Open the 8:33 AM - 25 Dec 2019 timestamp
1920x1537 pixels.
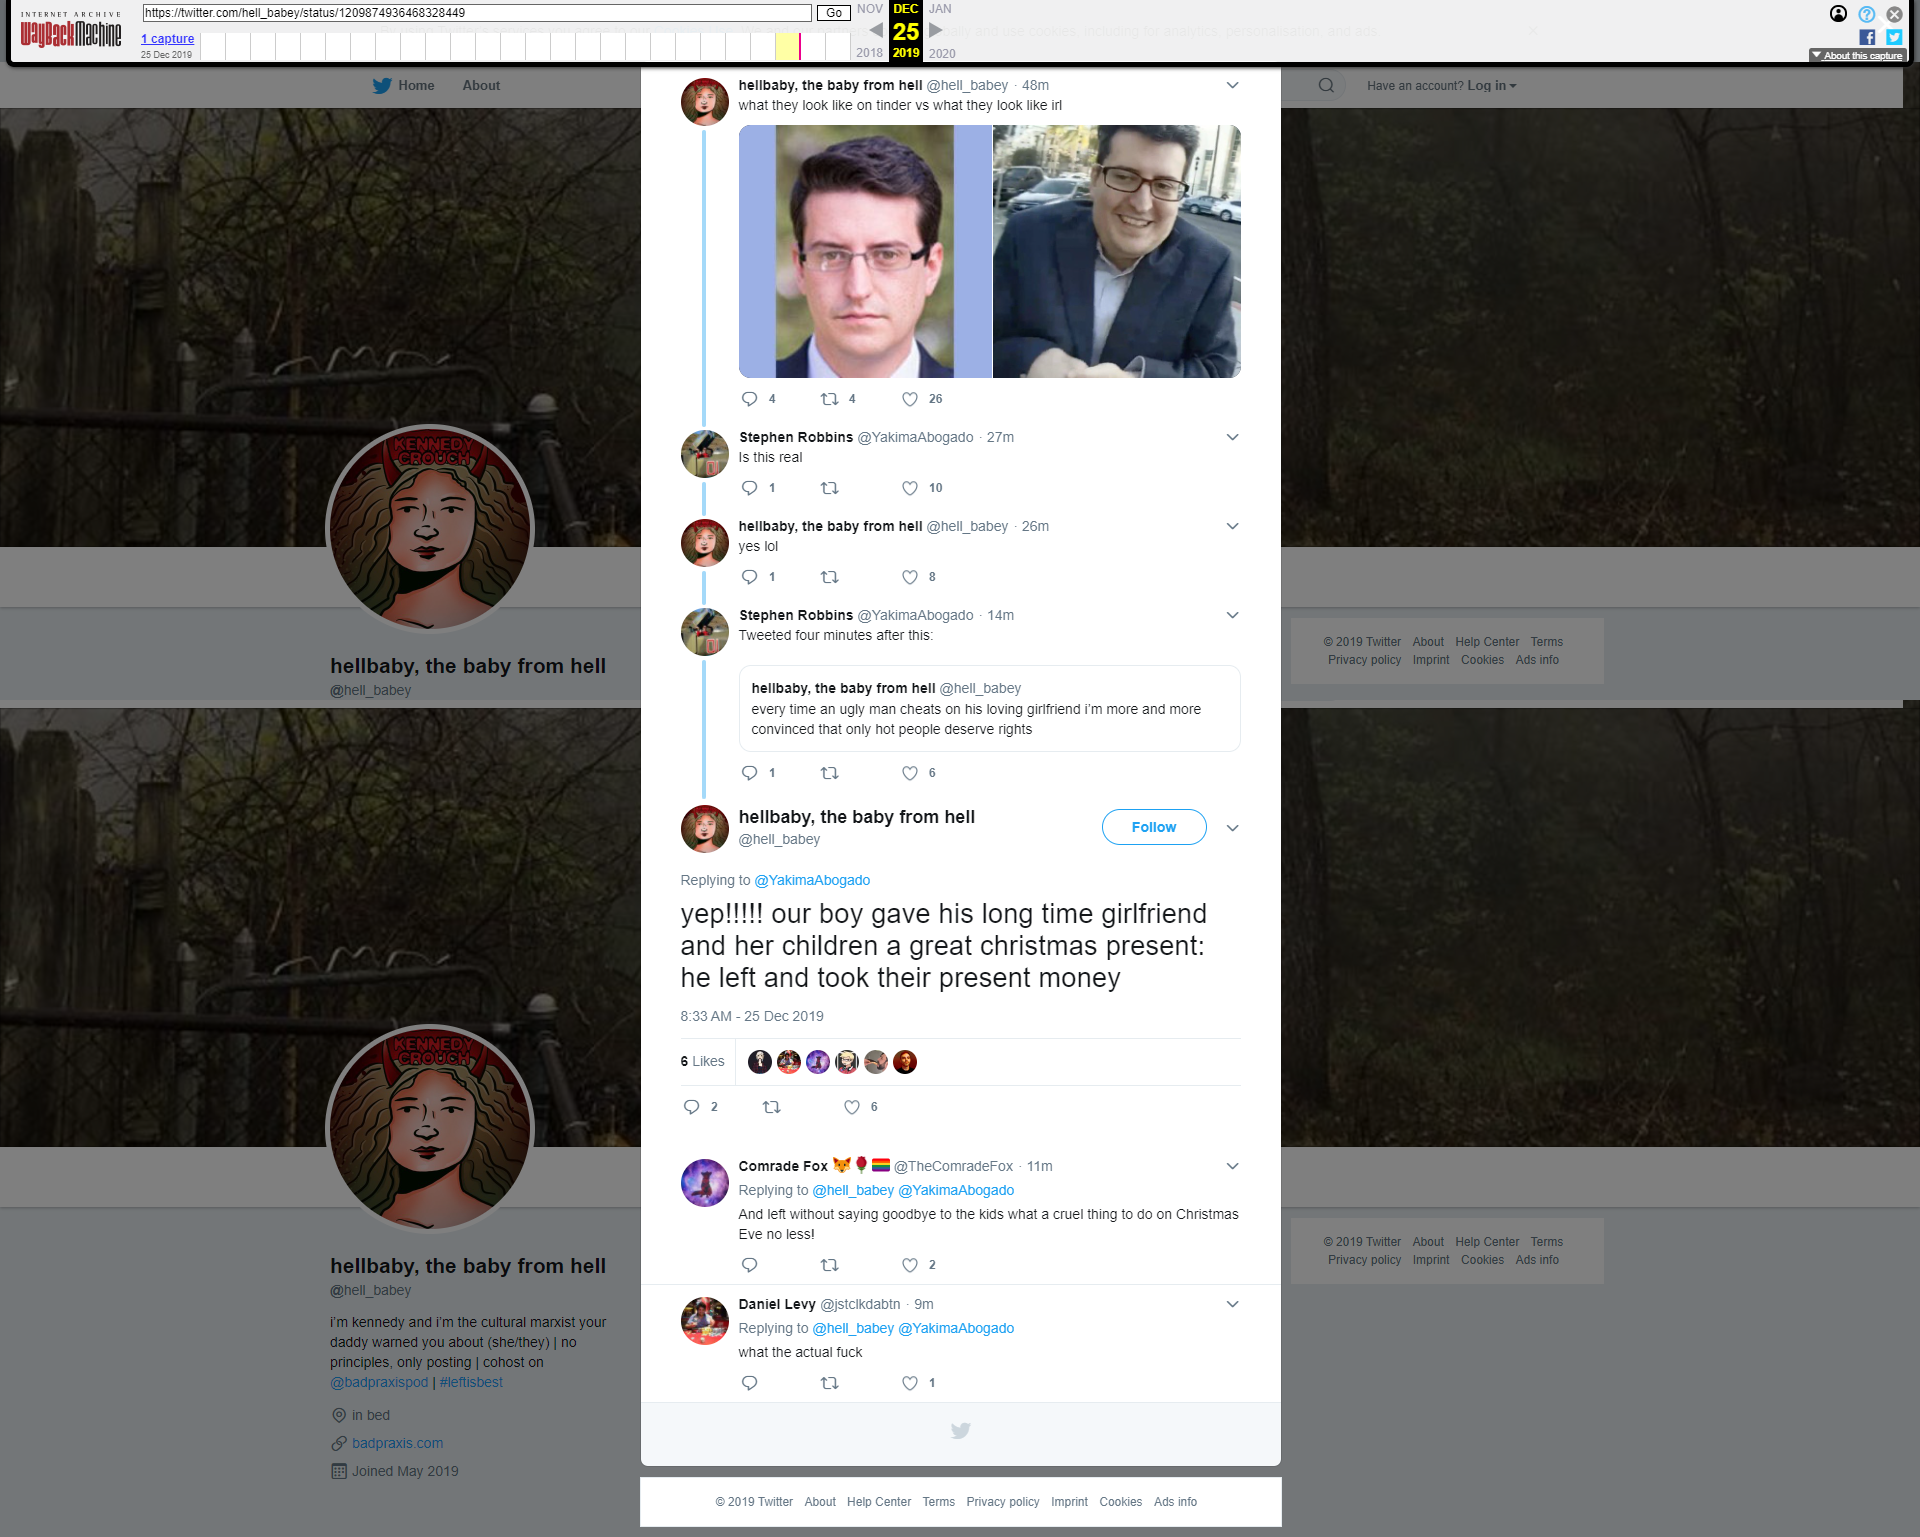(x=752, y=1017)
